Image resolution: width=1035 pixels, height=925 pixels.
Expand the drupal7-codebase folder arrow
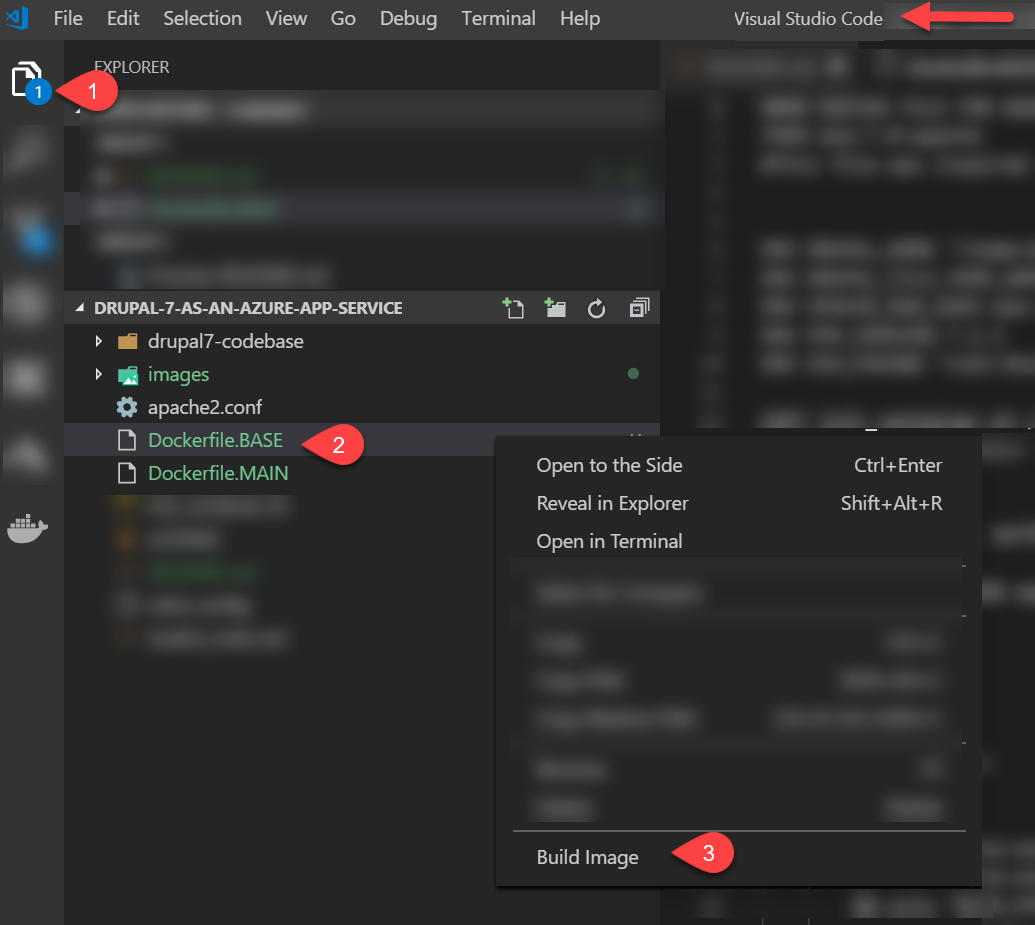pyautogui.click(x=98, y=341)
